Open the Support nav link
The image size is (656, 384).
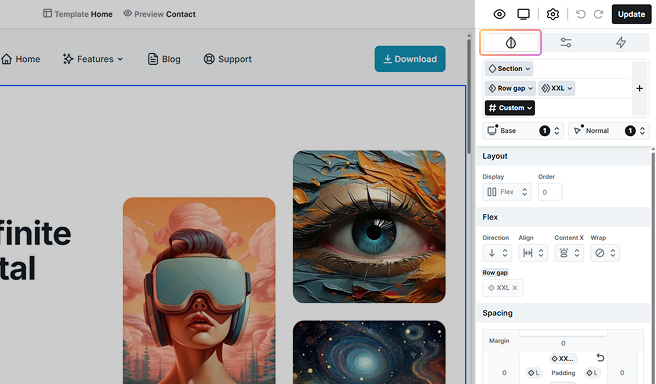[228, 59]
